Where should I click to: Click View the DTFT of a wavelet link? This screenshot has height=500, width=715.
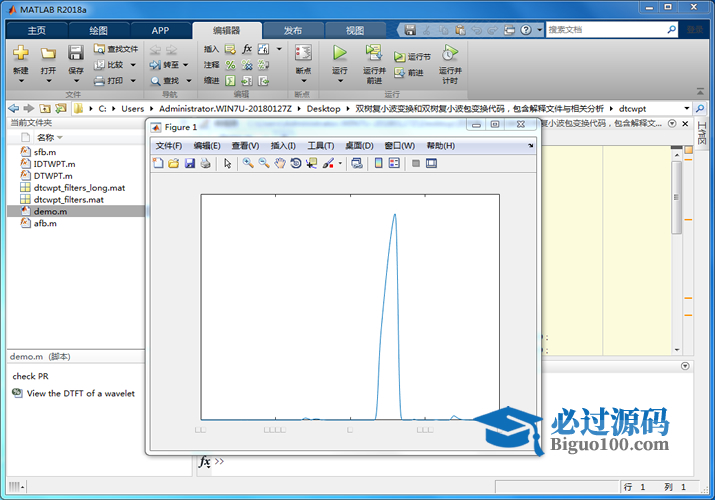coord(80,393)
